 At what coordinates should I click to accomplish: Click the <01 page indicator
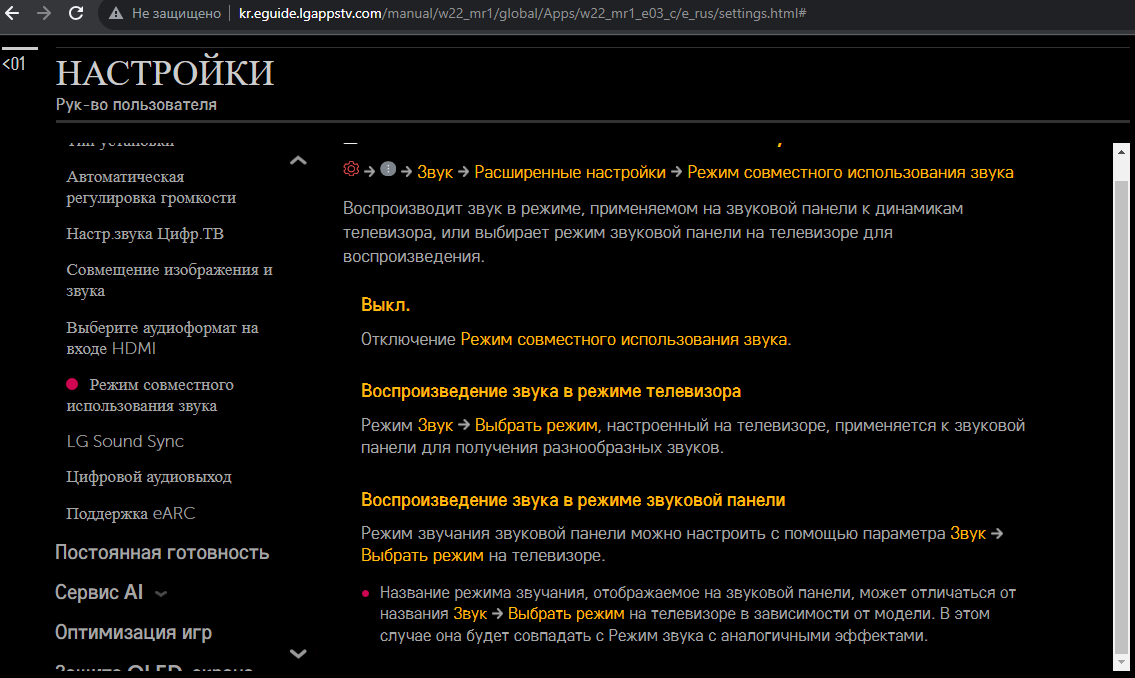[14, 65]
